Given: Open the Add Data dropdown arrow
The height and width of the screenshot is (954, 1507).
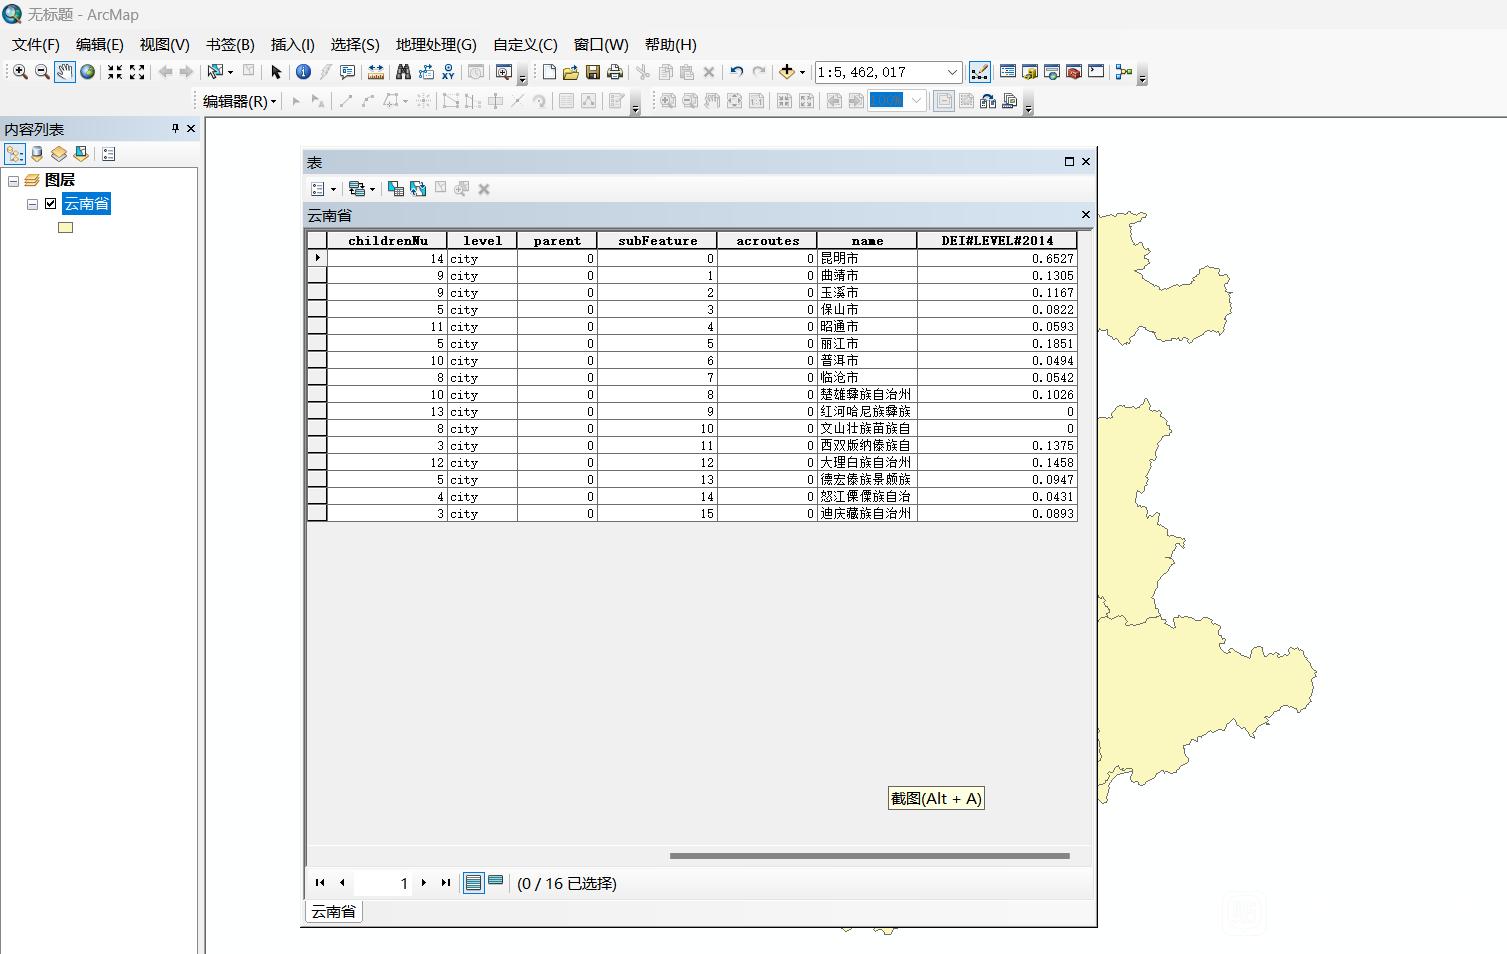Looking at the screenshot, I should (x=802, y=72).
